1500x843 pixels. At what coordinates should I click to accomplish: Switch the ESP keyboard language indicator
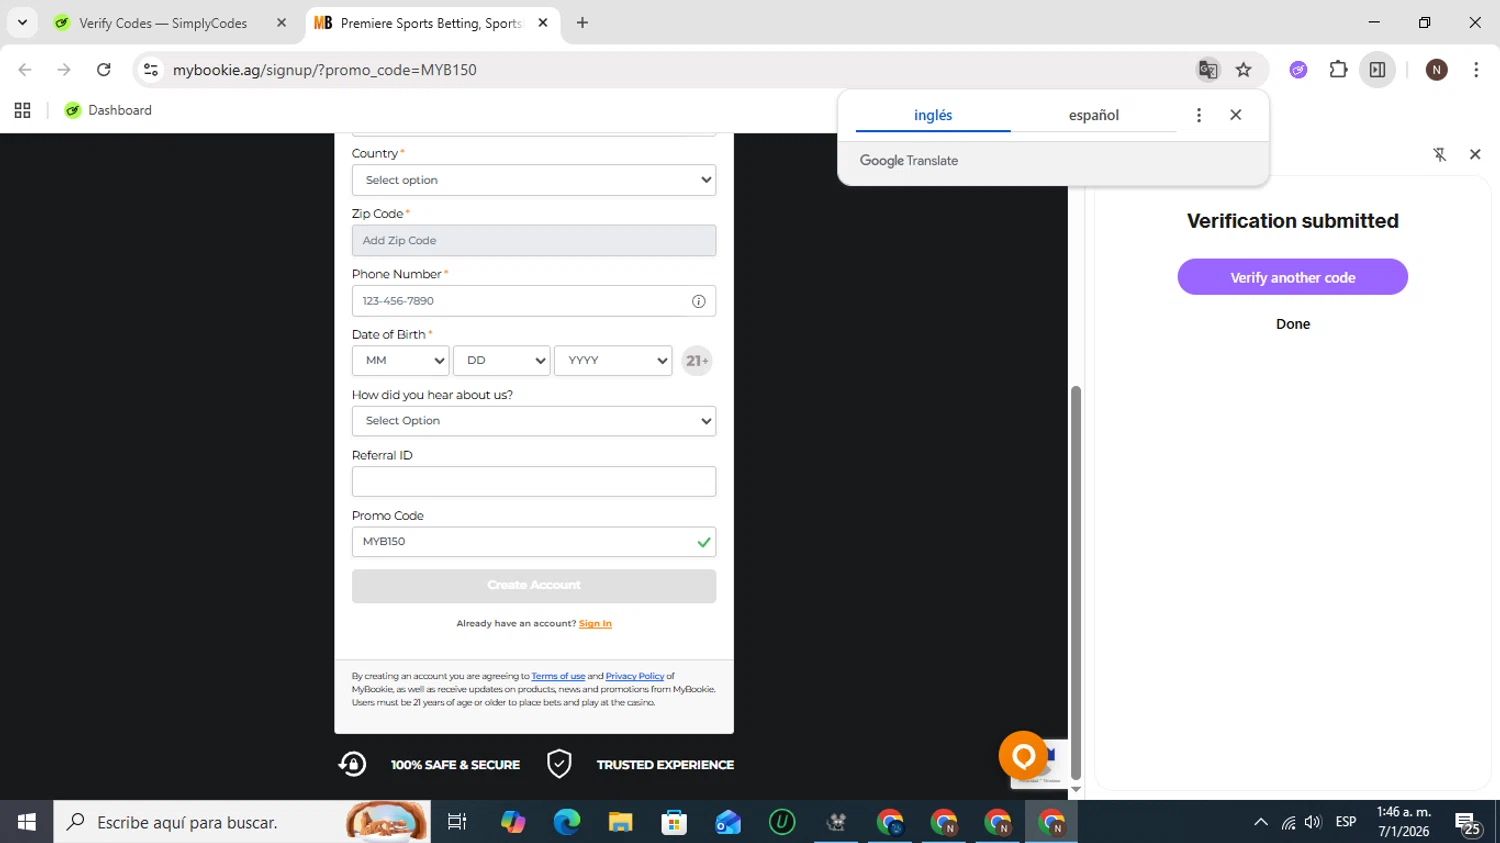coord(1346,822)
